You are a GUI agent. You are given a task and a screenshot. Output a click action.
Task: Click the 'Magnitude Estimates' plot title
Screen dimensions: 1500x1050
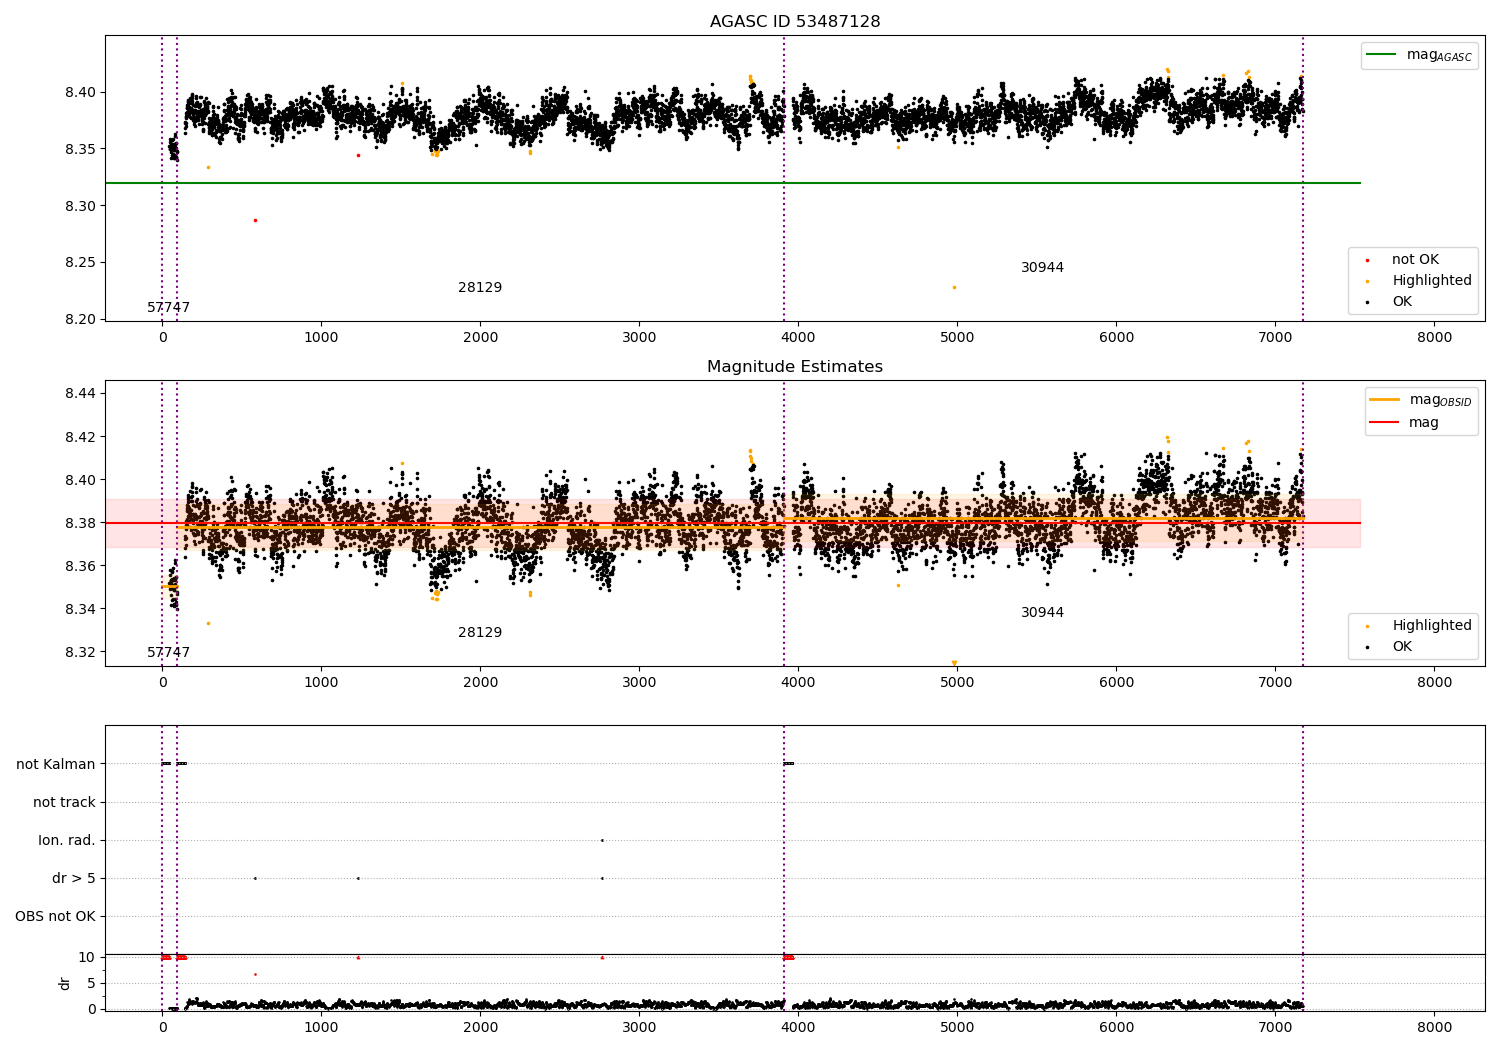pos(795,367)
